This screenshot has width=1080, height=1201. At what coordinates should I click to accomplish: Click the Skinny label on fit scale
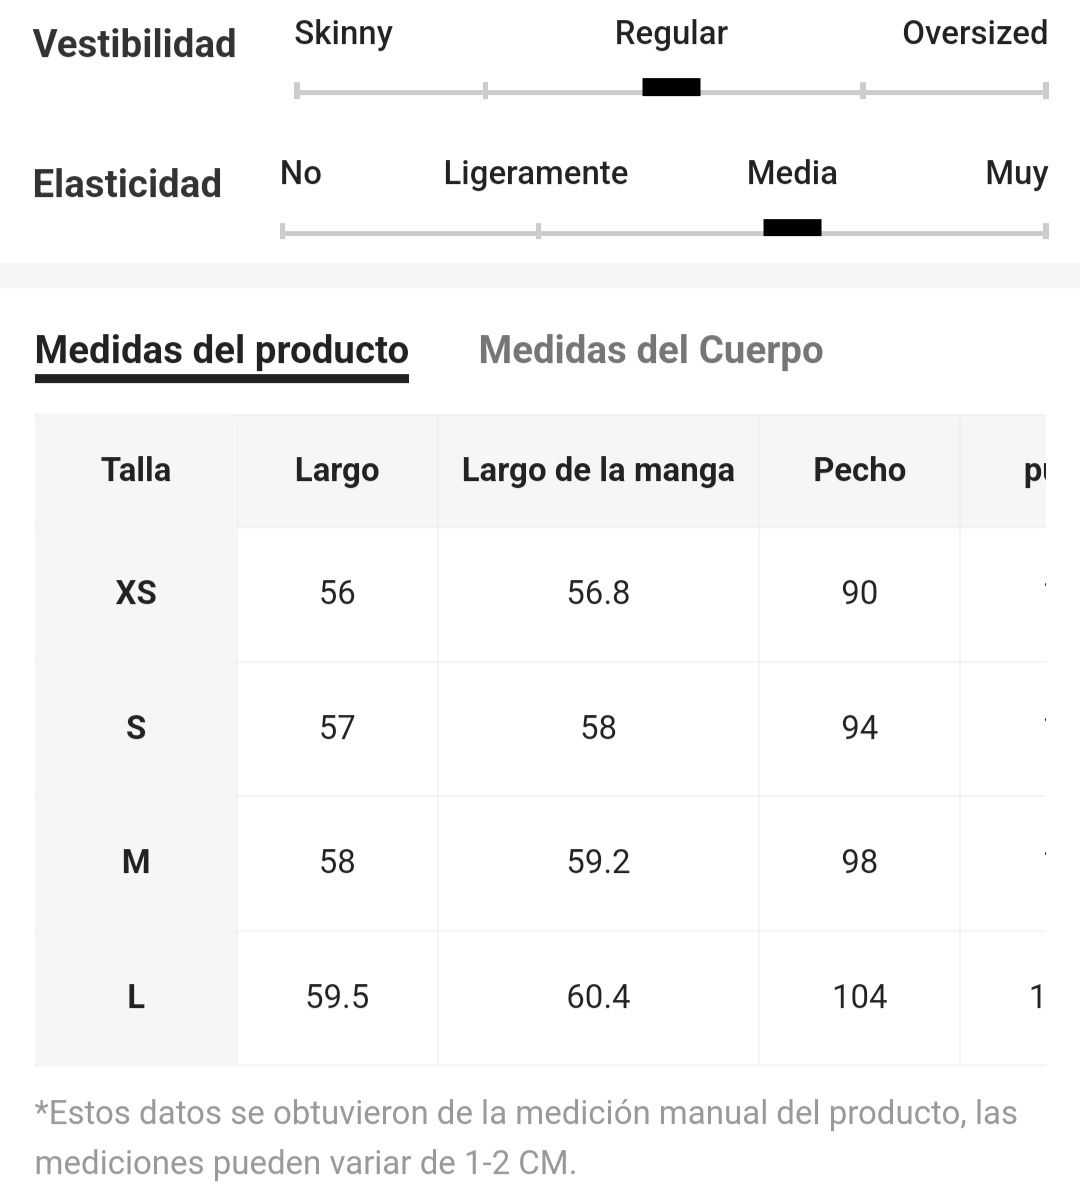(x=343, y=33)
